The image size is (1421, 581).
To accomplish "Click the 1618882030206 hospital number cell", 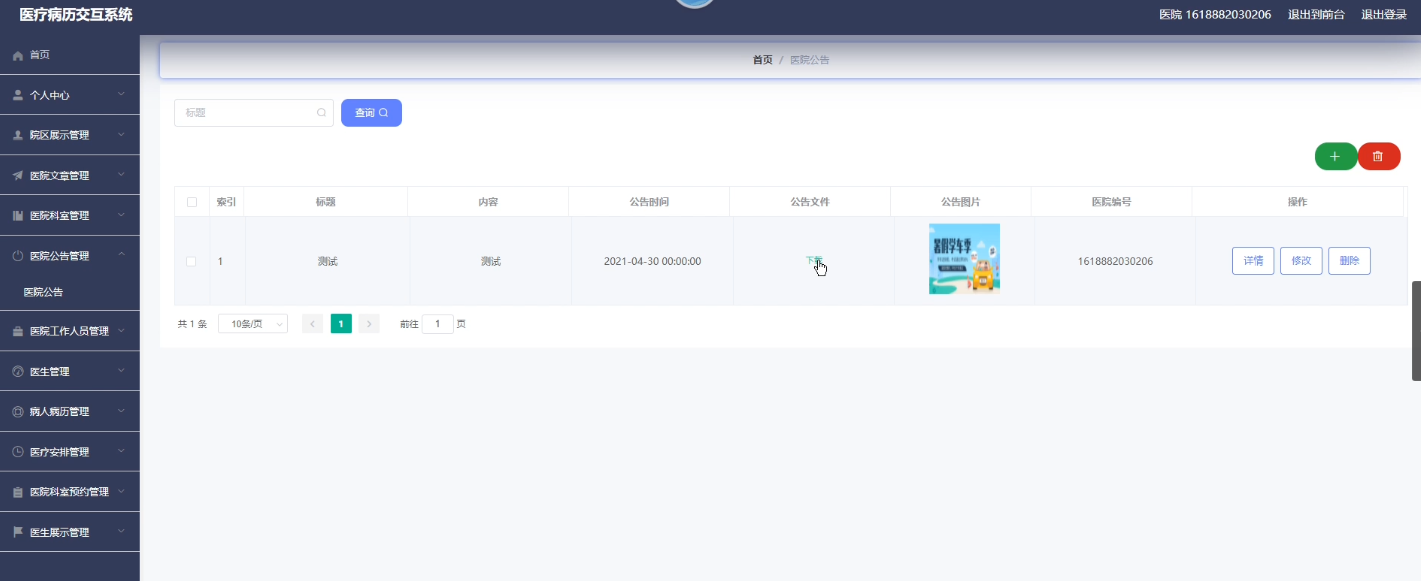I will coord(1115,261).
